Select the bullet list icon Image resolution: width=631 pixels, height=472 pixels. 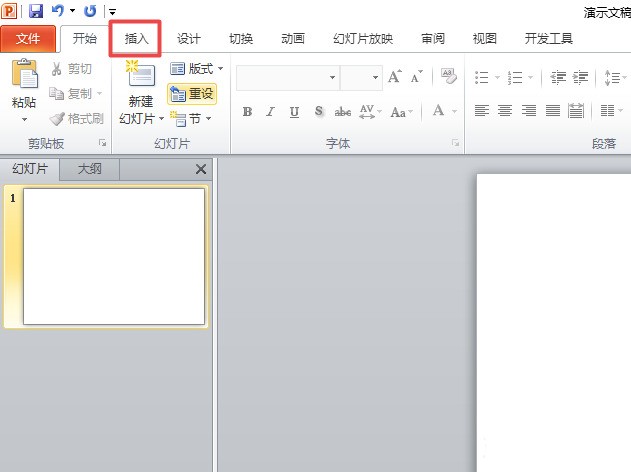482,77
